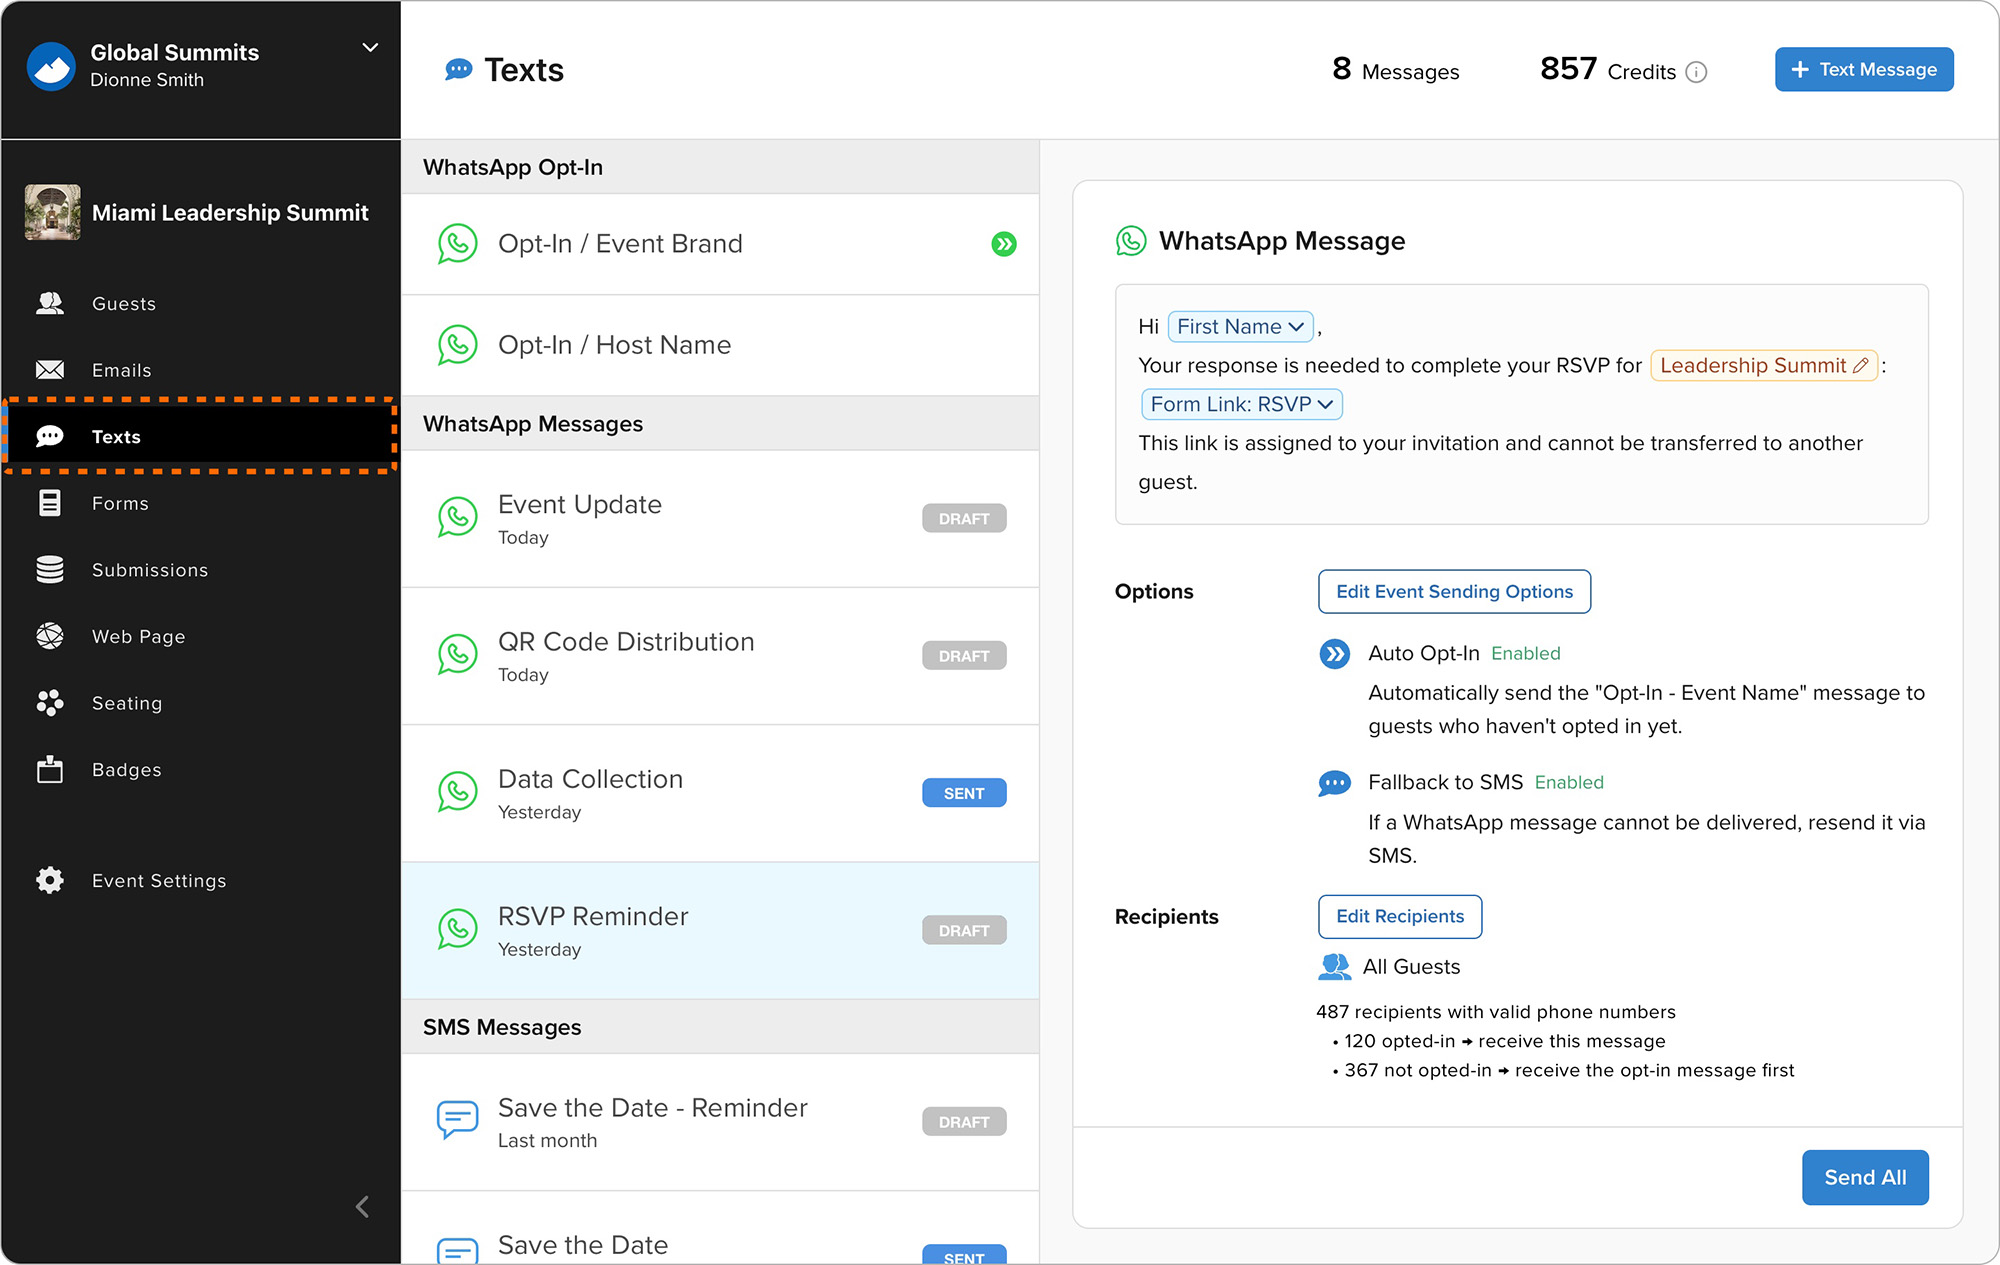Screen dimensions: 2000x1265
Task: Click WhatsApp icon on Data Collection row
Action: coord(458,792)
